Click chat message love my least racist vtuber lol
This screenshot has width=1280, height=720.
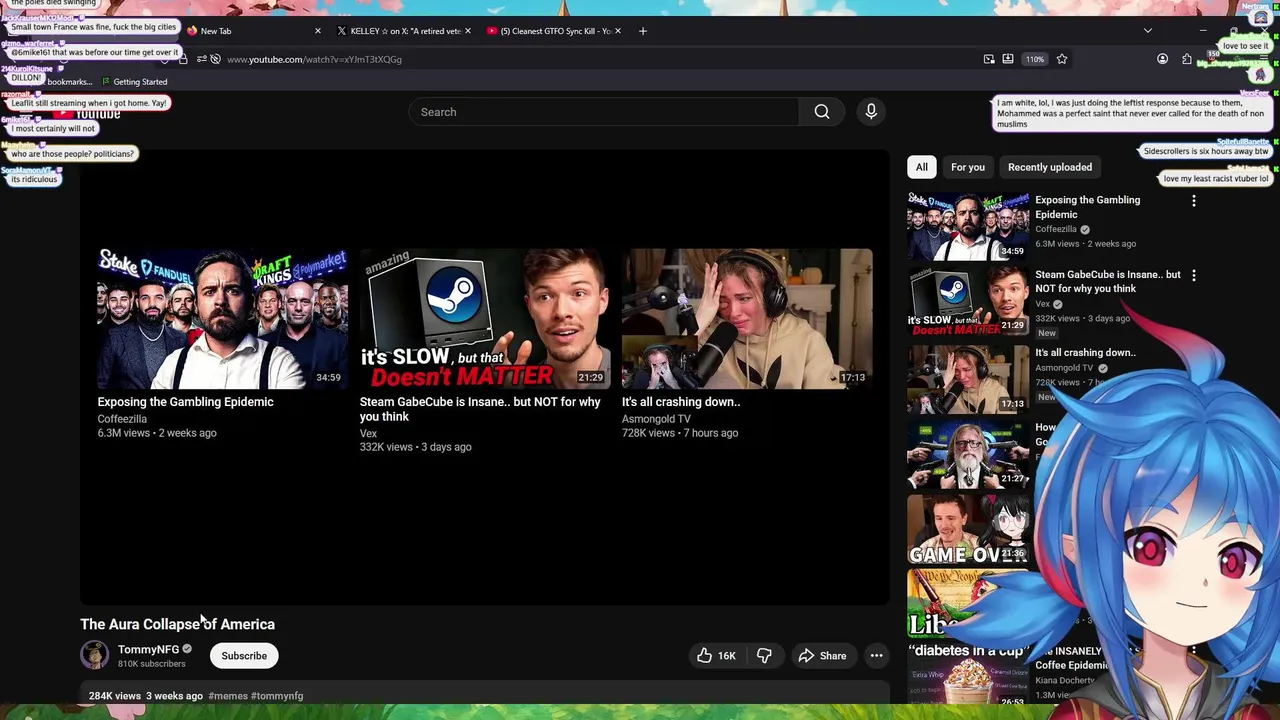pyautogui.click(x=1215, y=179)
